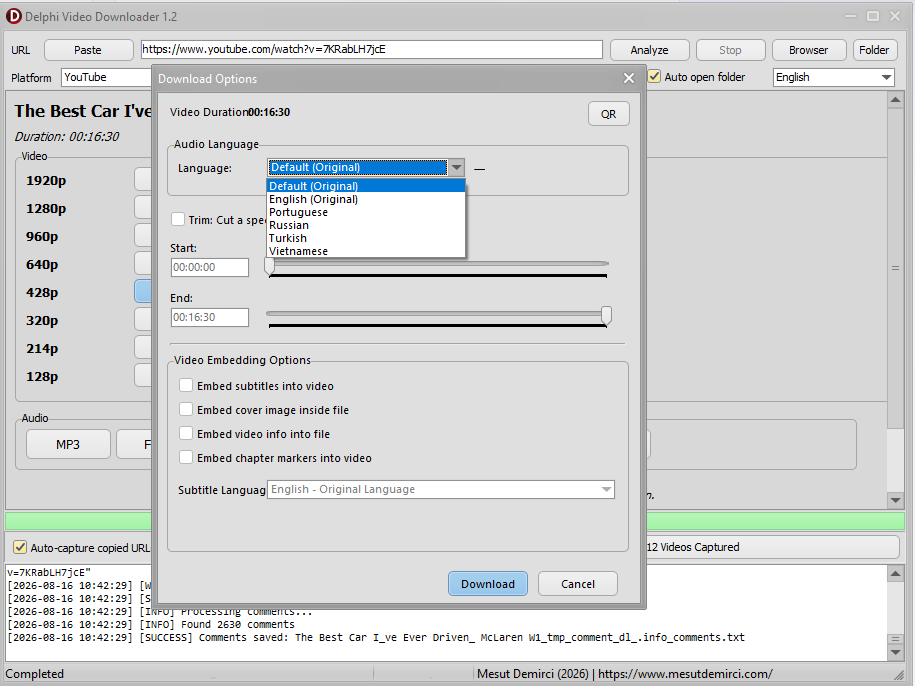This screenshot has height=686, width=915.
Task: Maximize the Delphi Video Downloader window
Action: (873, 16)
